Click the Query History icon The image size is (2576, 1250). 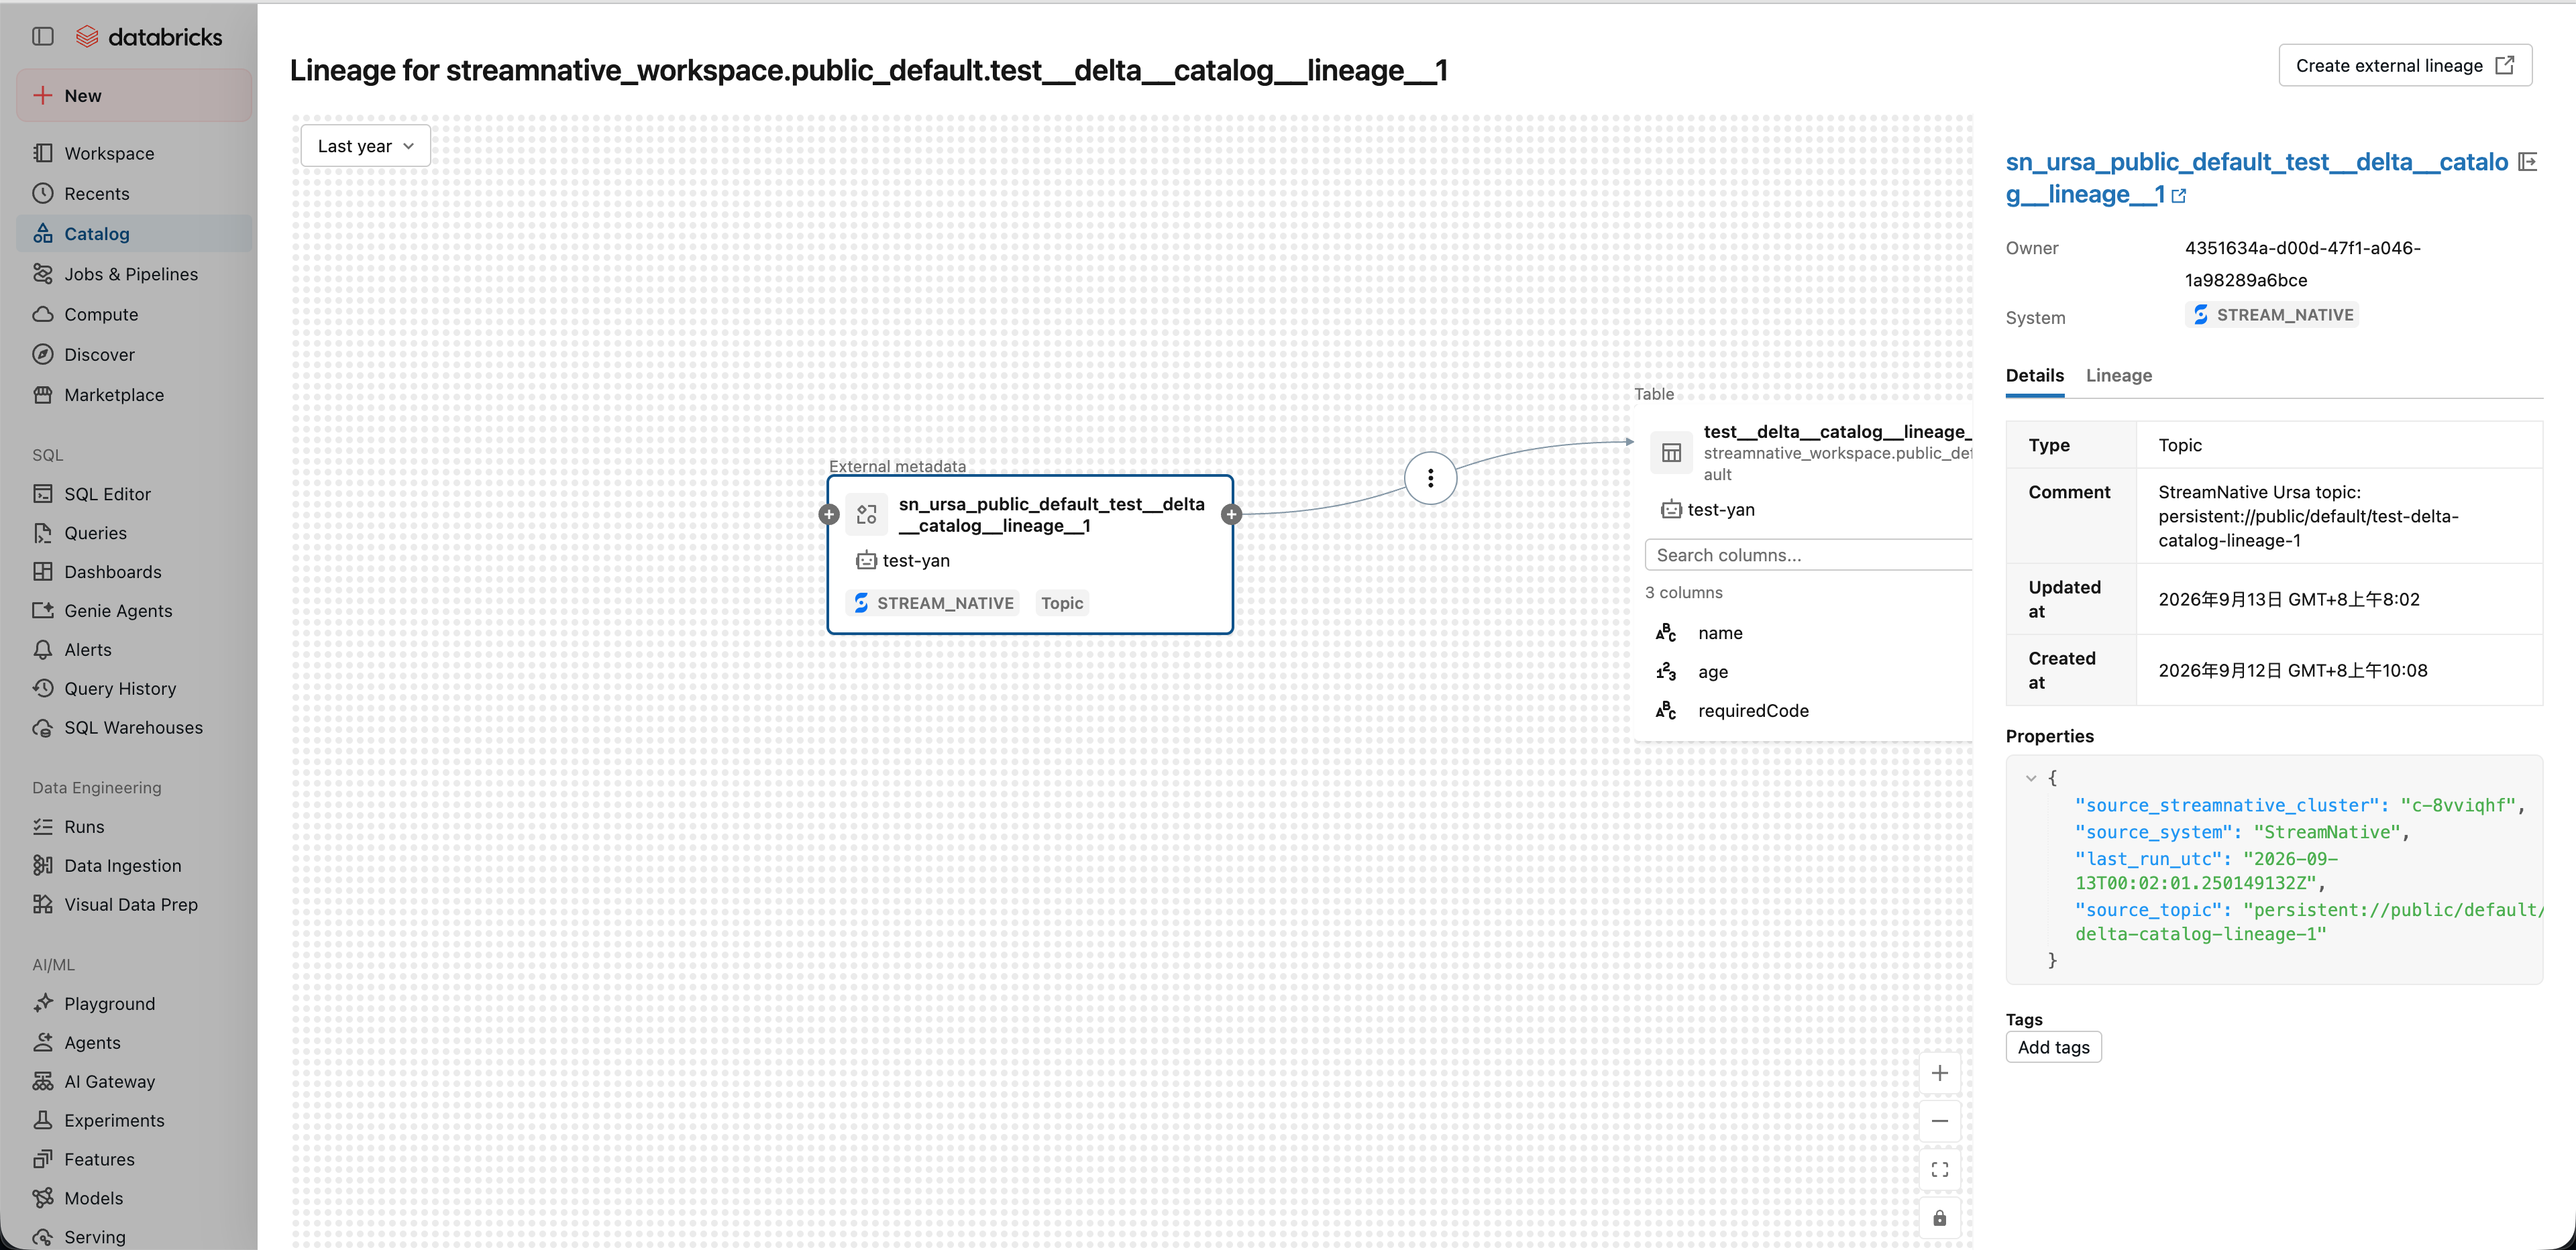[x=43, y=688]
